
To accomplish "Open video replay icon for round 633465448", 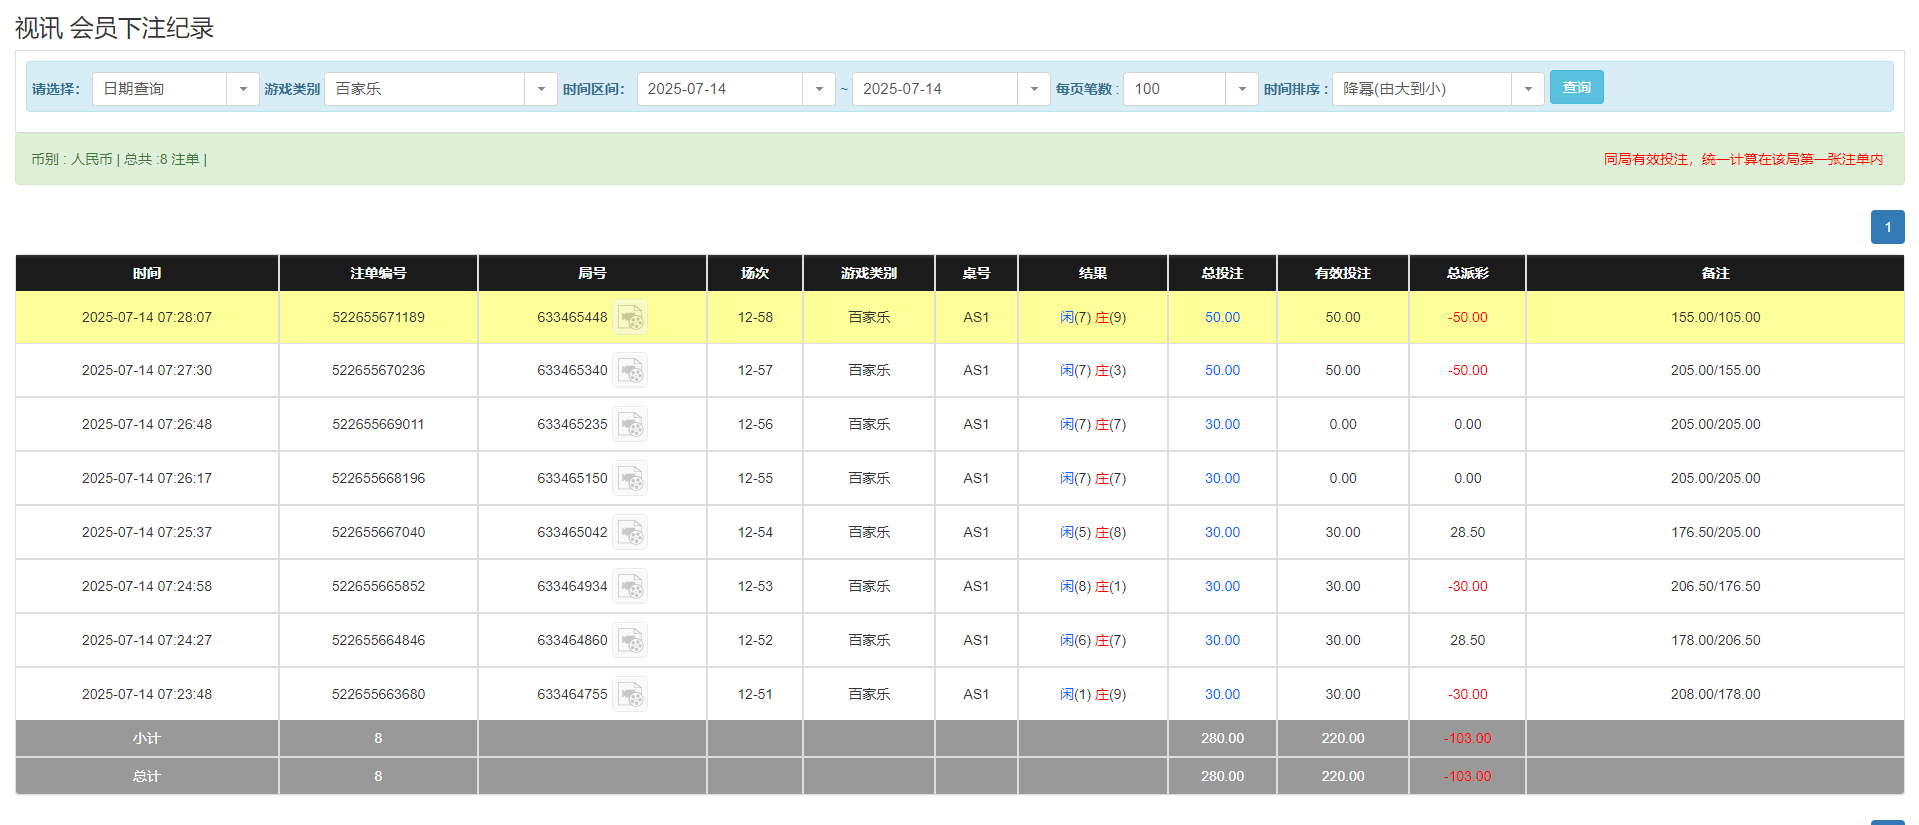I will [x=630, y=318].
